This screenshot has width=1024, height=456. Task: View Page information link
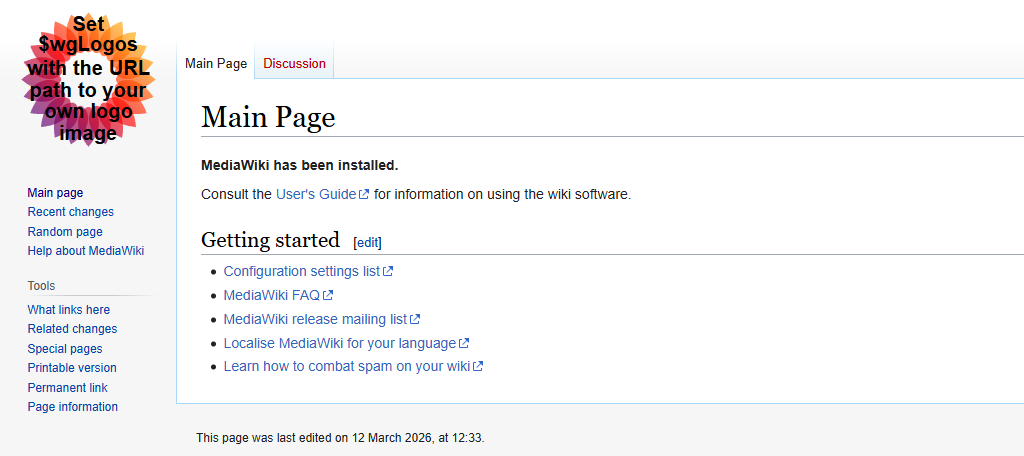72,406
